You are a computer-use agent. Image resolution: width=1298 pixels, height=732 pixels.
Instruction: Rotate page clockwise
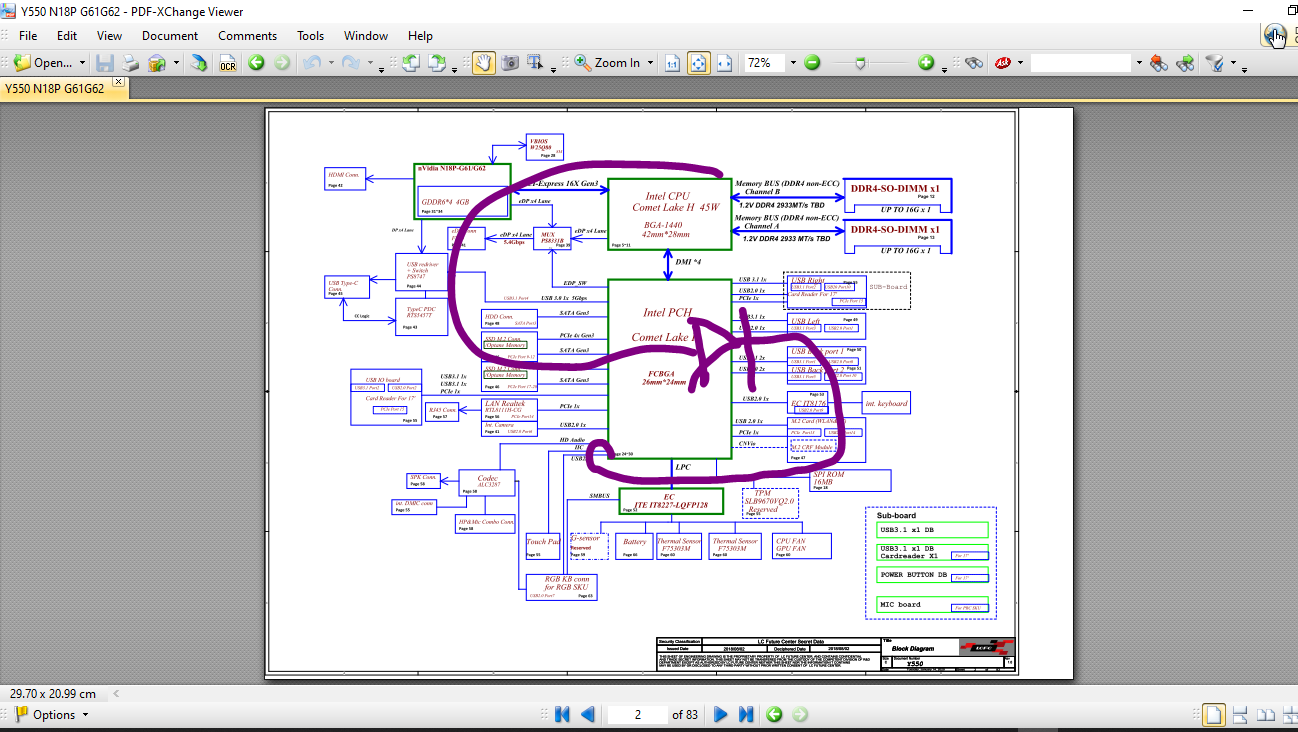[436, 63]
